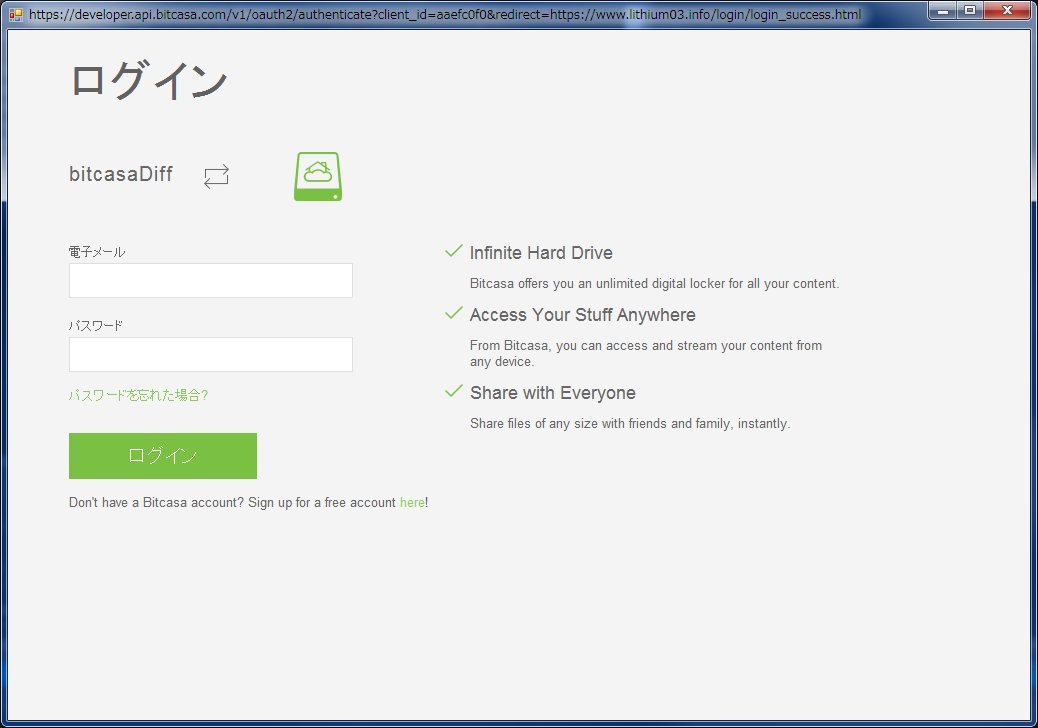Viewport: 1038px width, 728px height.
Task: Follow the green "here" sign up link
Action: 412,503
